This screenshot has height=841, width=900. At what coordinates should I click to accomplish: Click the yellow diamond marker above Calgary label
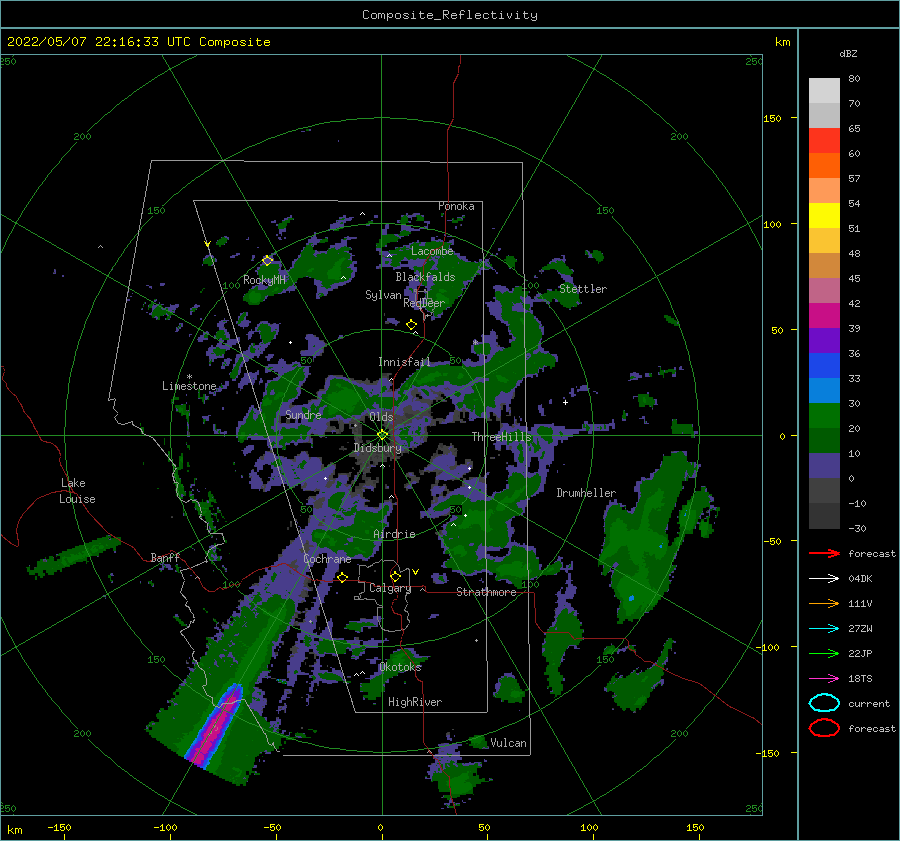395,576
